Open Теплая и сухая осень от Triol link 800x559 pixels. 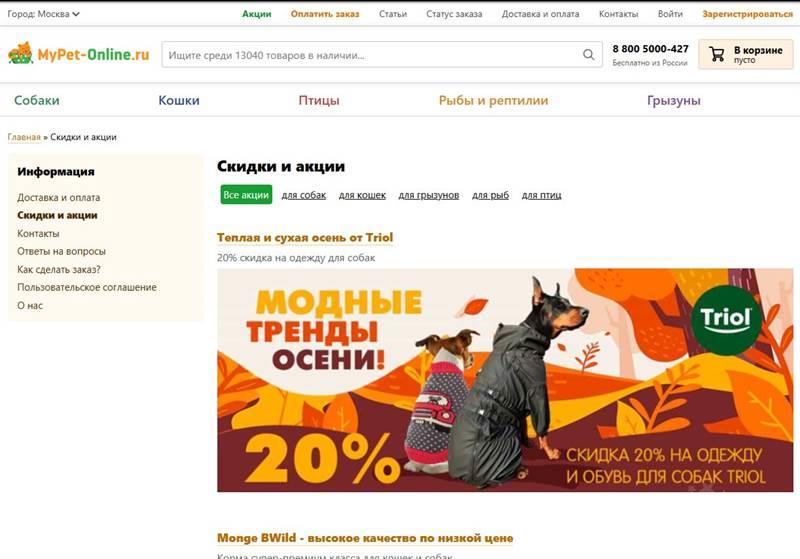[x=305, y=237]
